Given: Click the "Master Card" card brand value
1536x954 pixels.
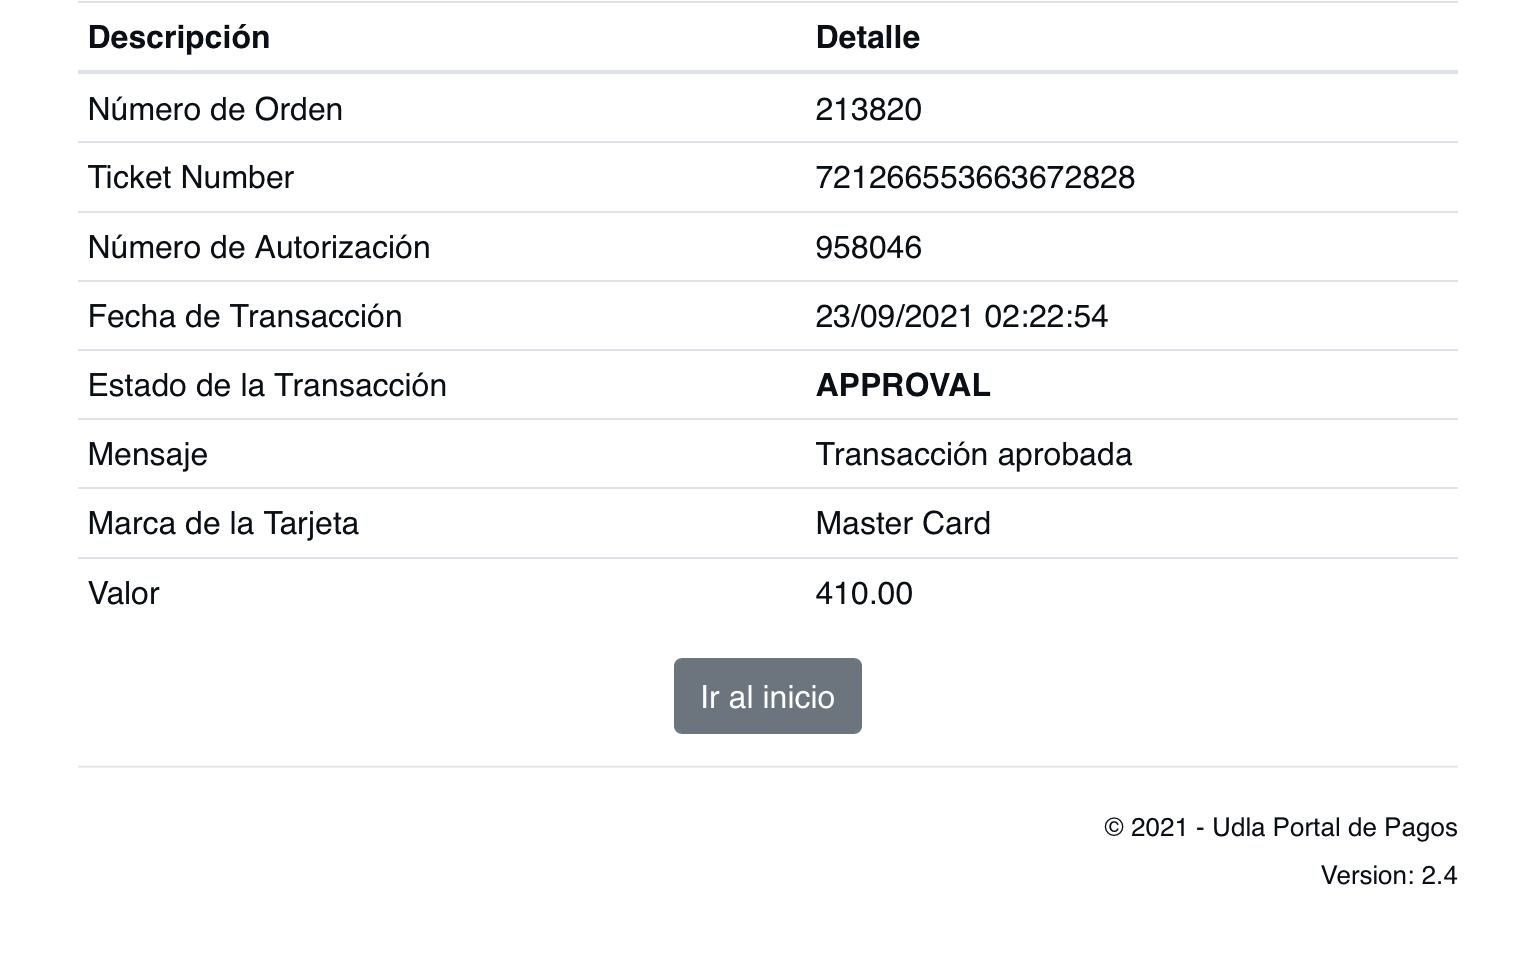Looking at the screenshot, I should (902, 523).
